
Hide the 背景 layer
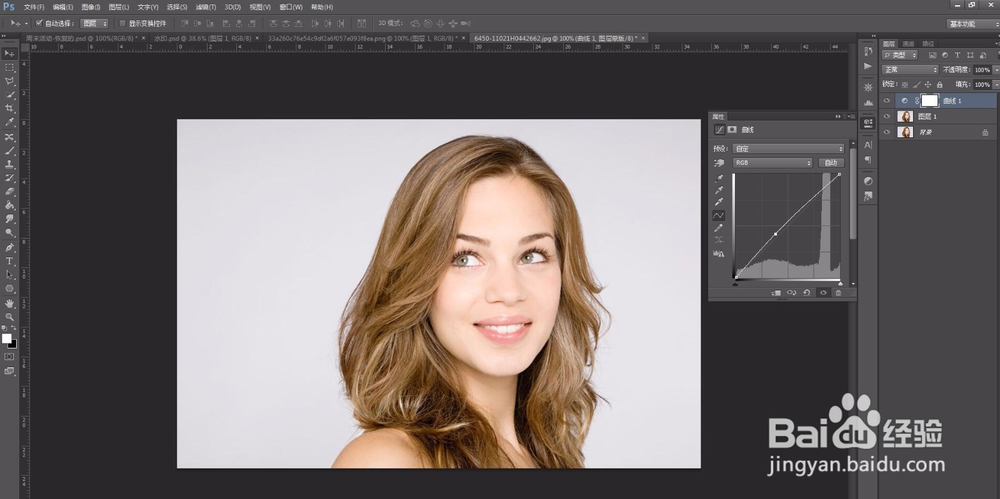click(886, 132)
